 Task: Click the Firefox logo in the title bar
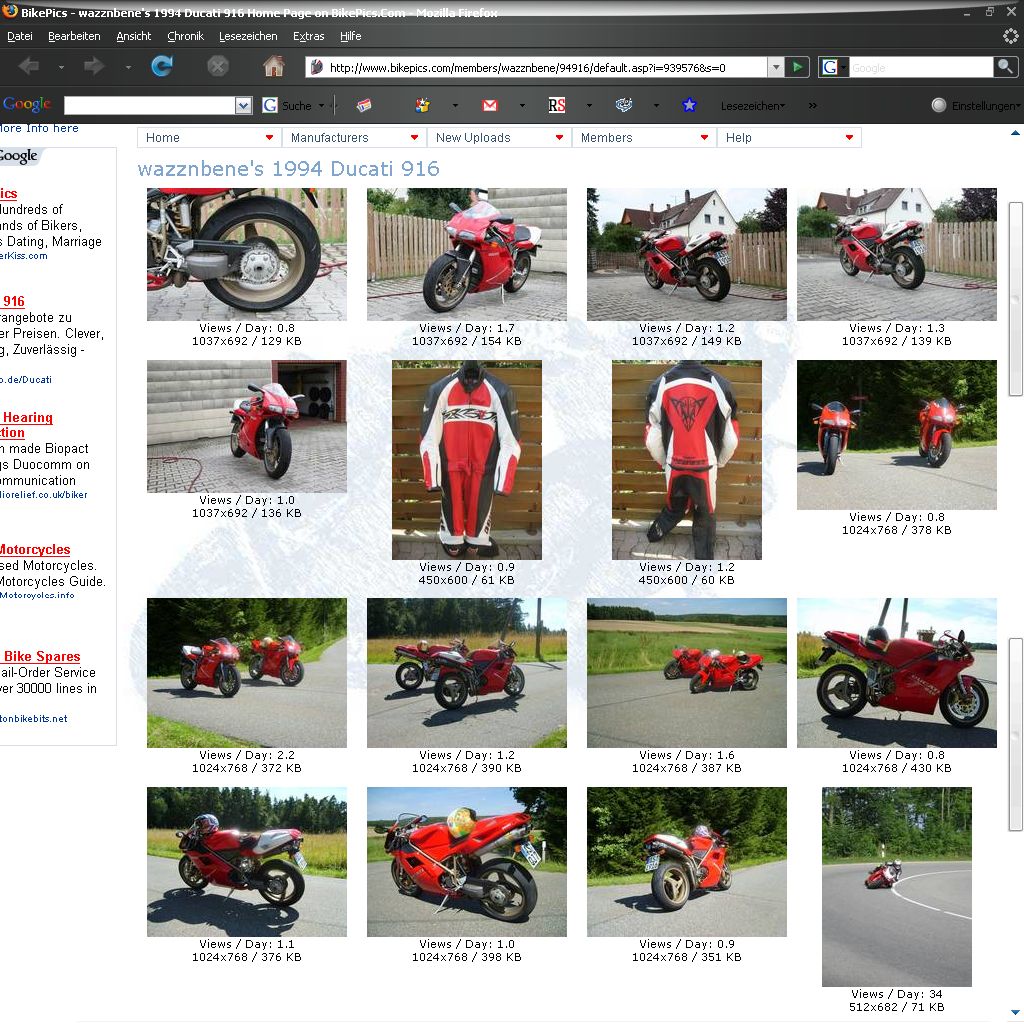point(10,11)
